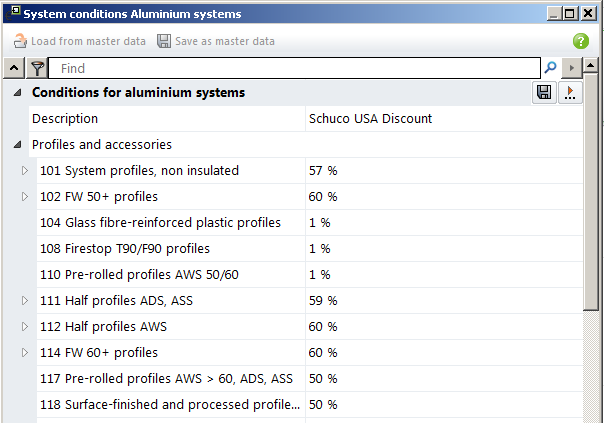
Task: Expand 101 System profiles, non insulated
Action: pyautogui.click(x=25, y=171)
